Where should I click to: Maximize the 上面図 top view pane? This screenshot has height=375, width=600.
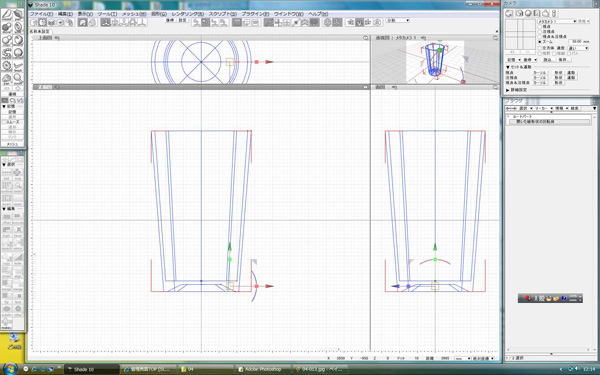(x=366, y=38)
